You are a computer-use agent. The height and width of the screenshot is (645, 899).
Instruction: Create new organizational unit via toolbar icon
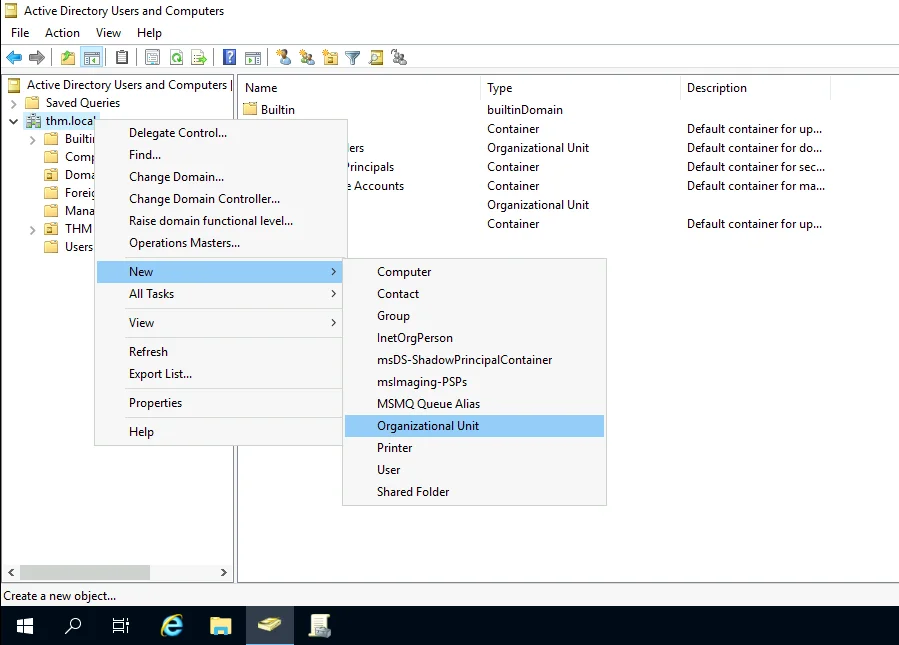click(330, 57)
